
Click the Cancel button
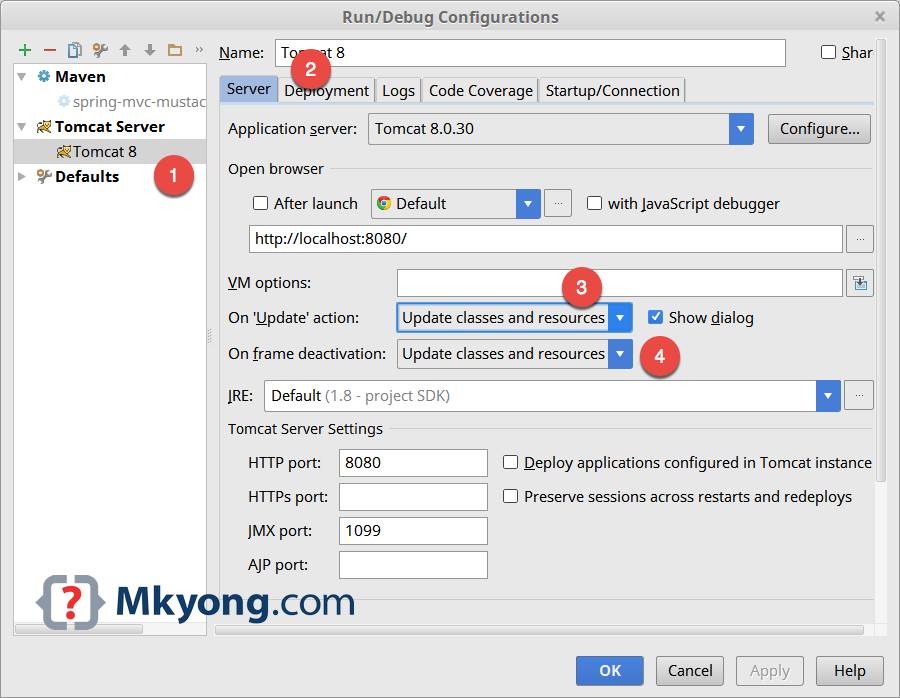(x=690, y=670)
